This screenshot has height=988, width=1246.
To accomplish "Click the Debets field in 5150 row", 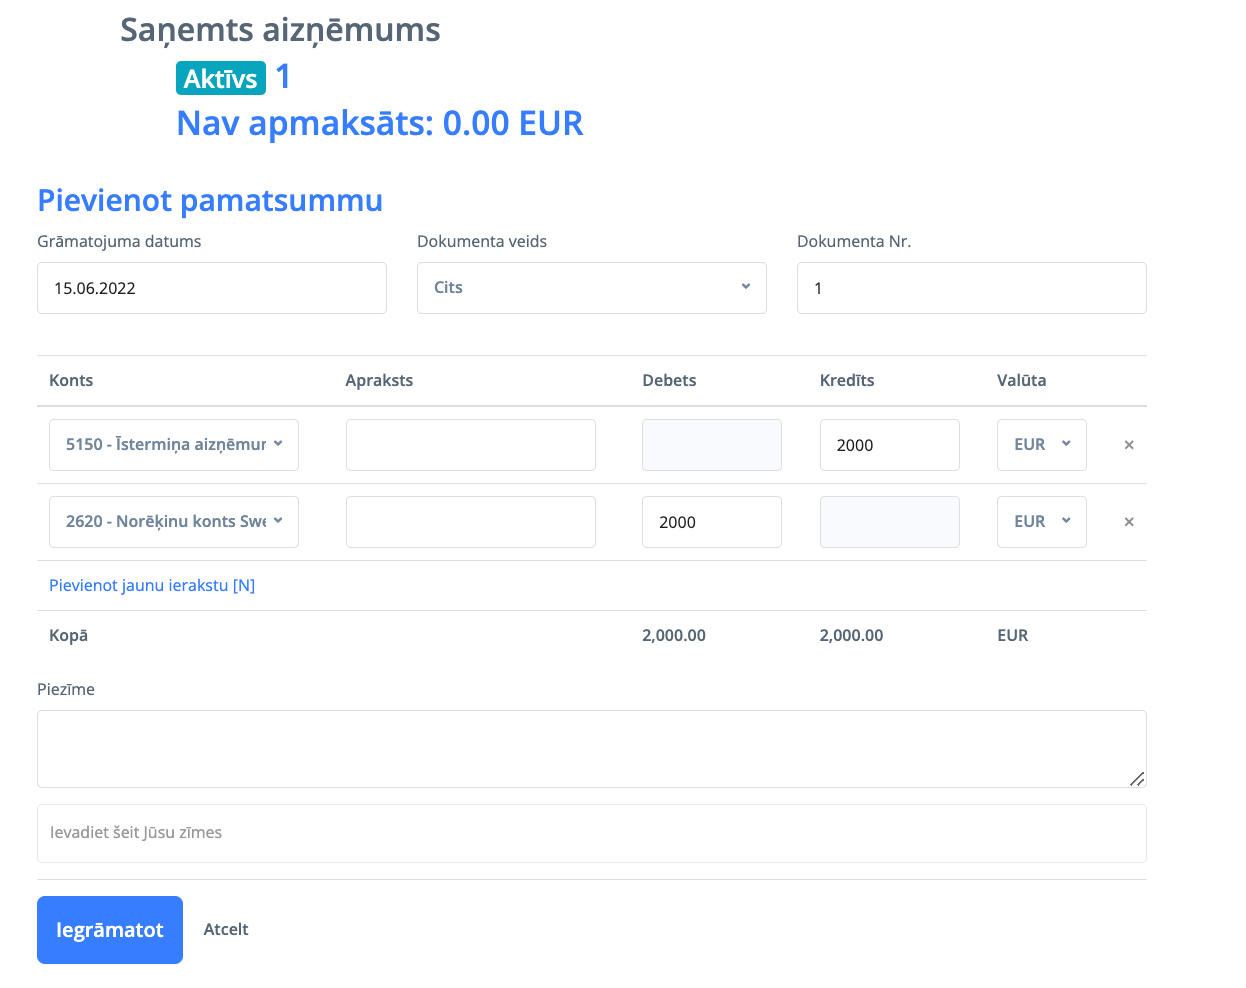I will pos(712,445).
